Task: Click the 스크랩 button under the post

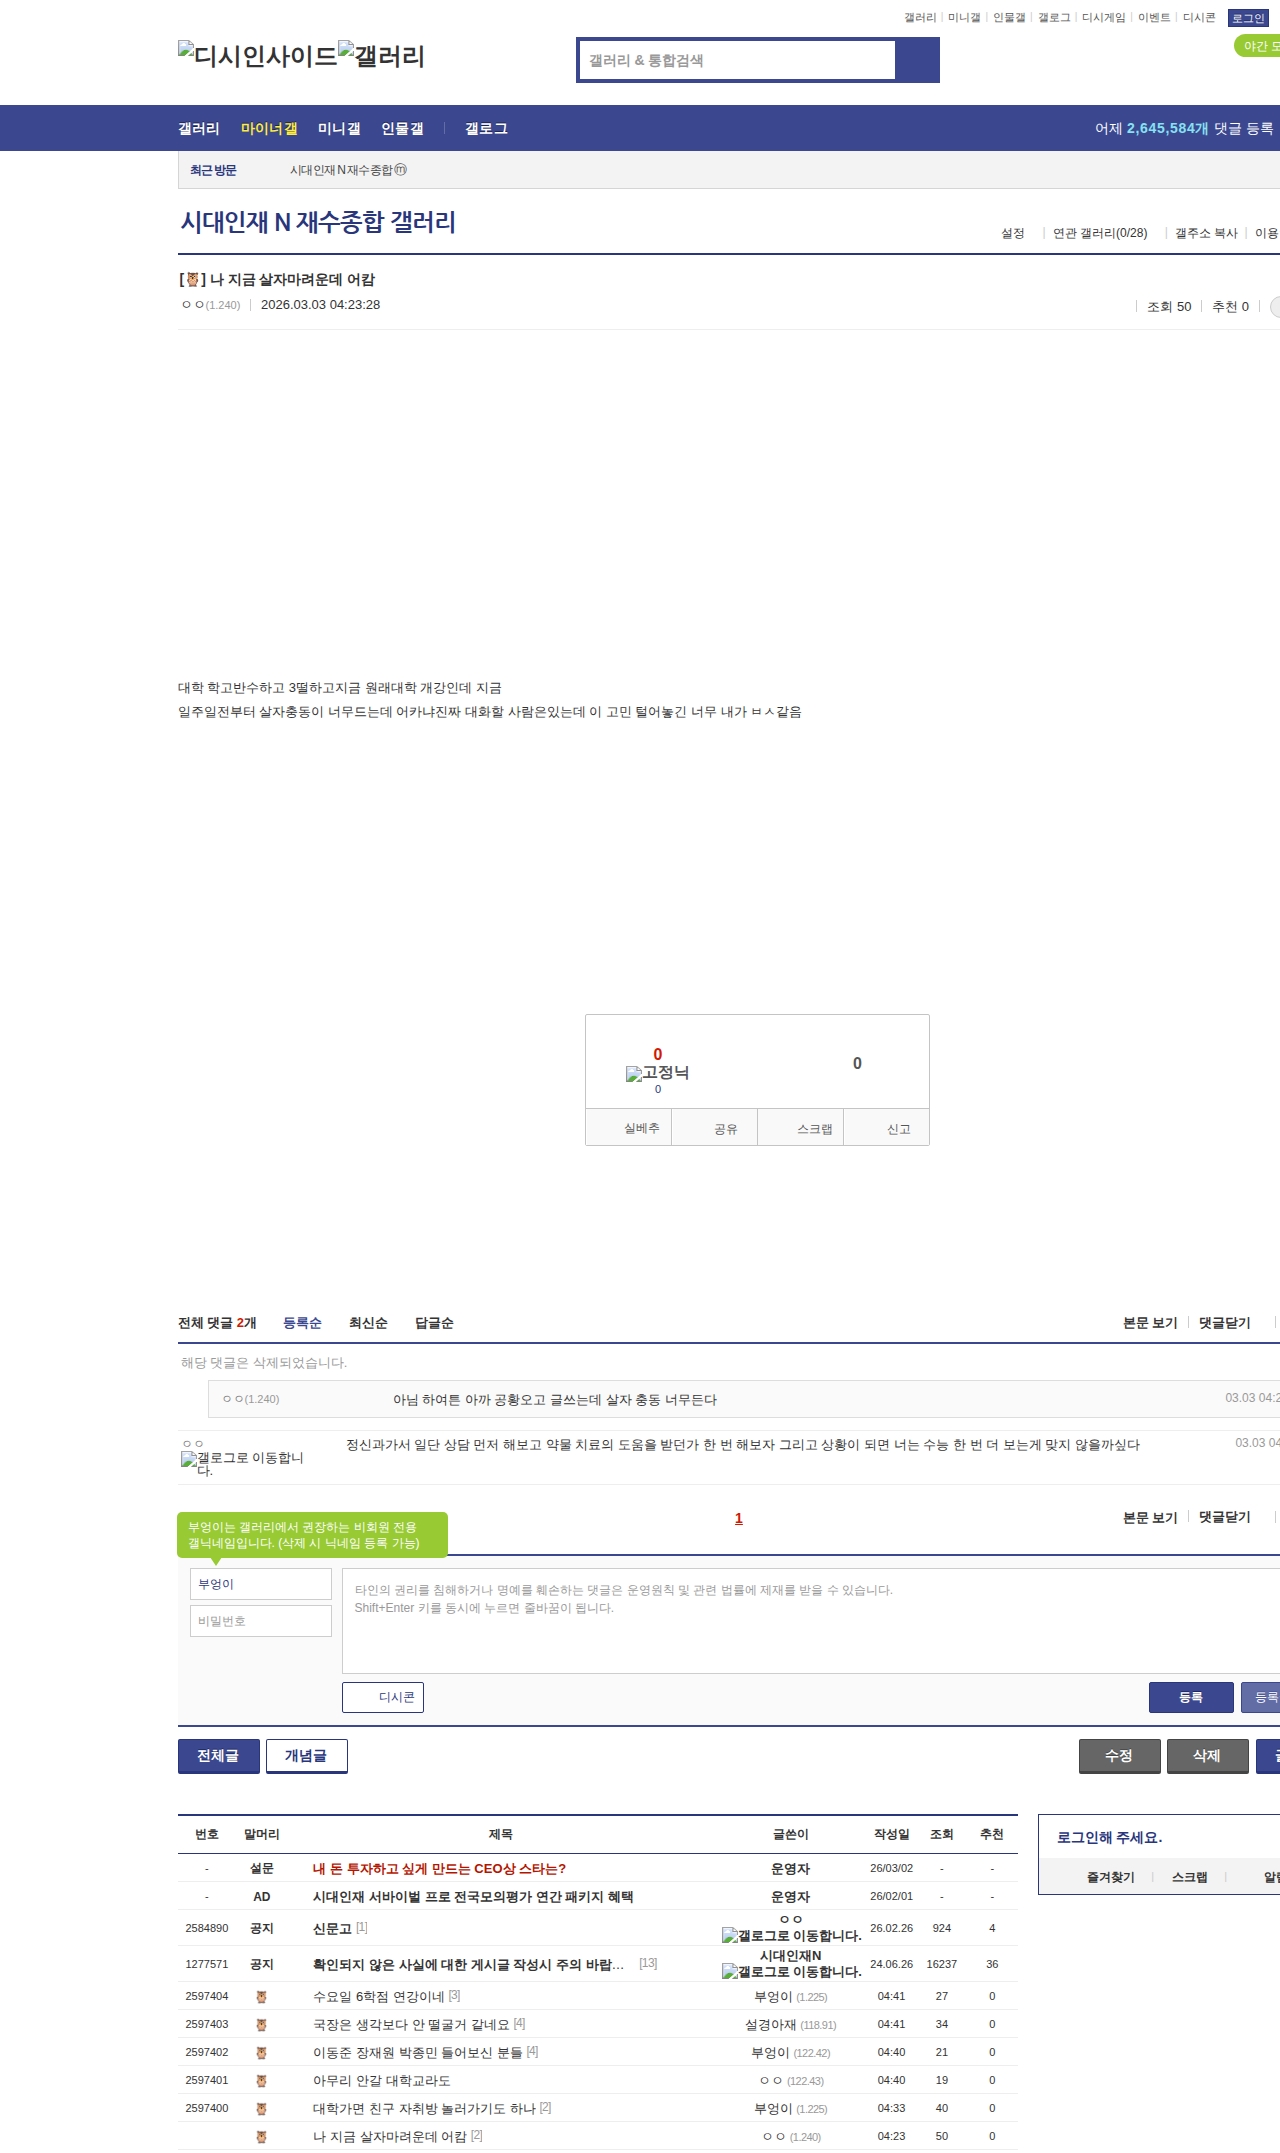Action: [x=801, y=1128]
